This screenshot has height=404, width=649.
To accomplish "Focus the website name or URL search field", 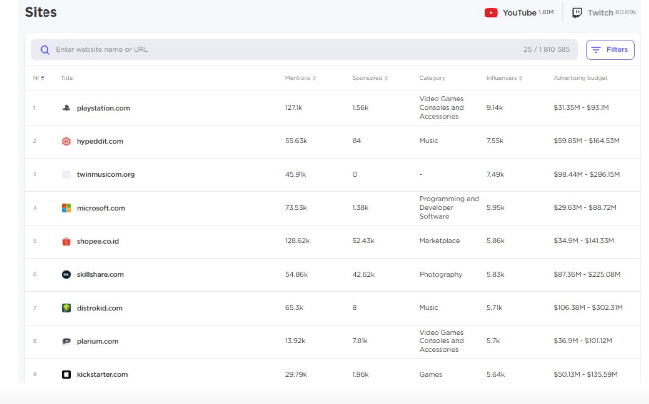I will point(304,50).
